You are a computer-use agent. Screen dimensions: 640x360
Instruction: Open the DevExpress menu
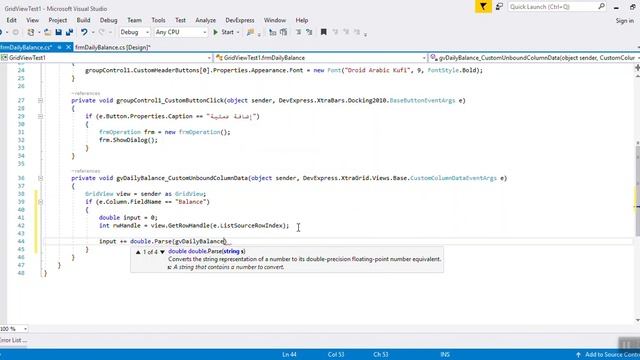point(240,20)
